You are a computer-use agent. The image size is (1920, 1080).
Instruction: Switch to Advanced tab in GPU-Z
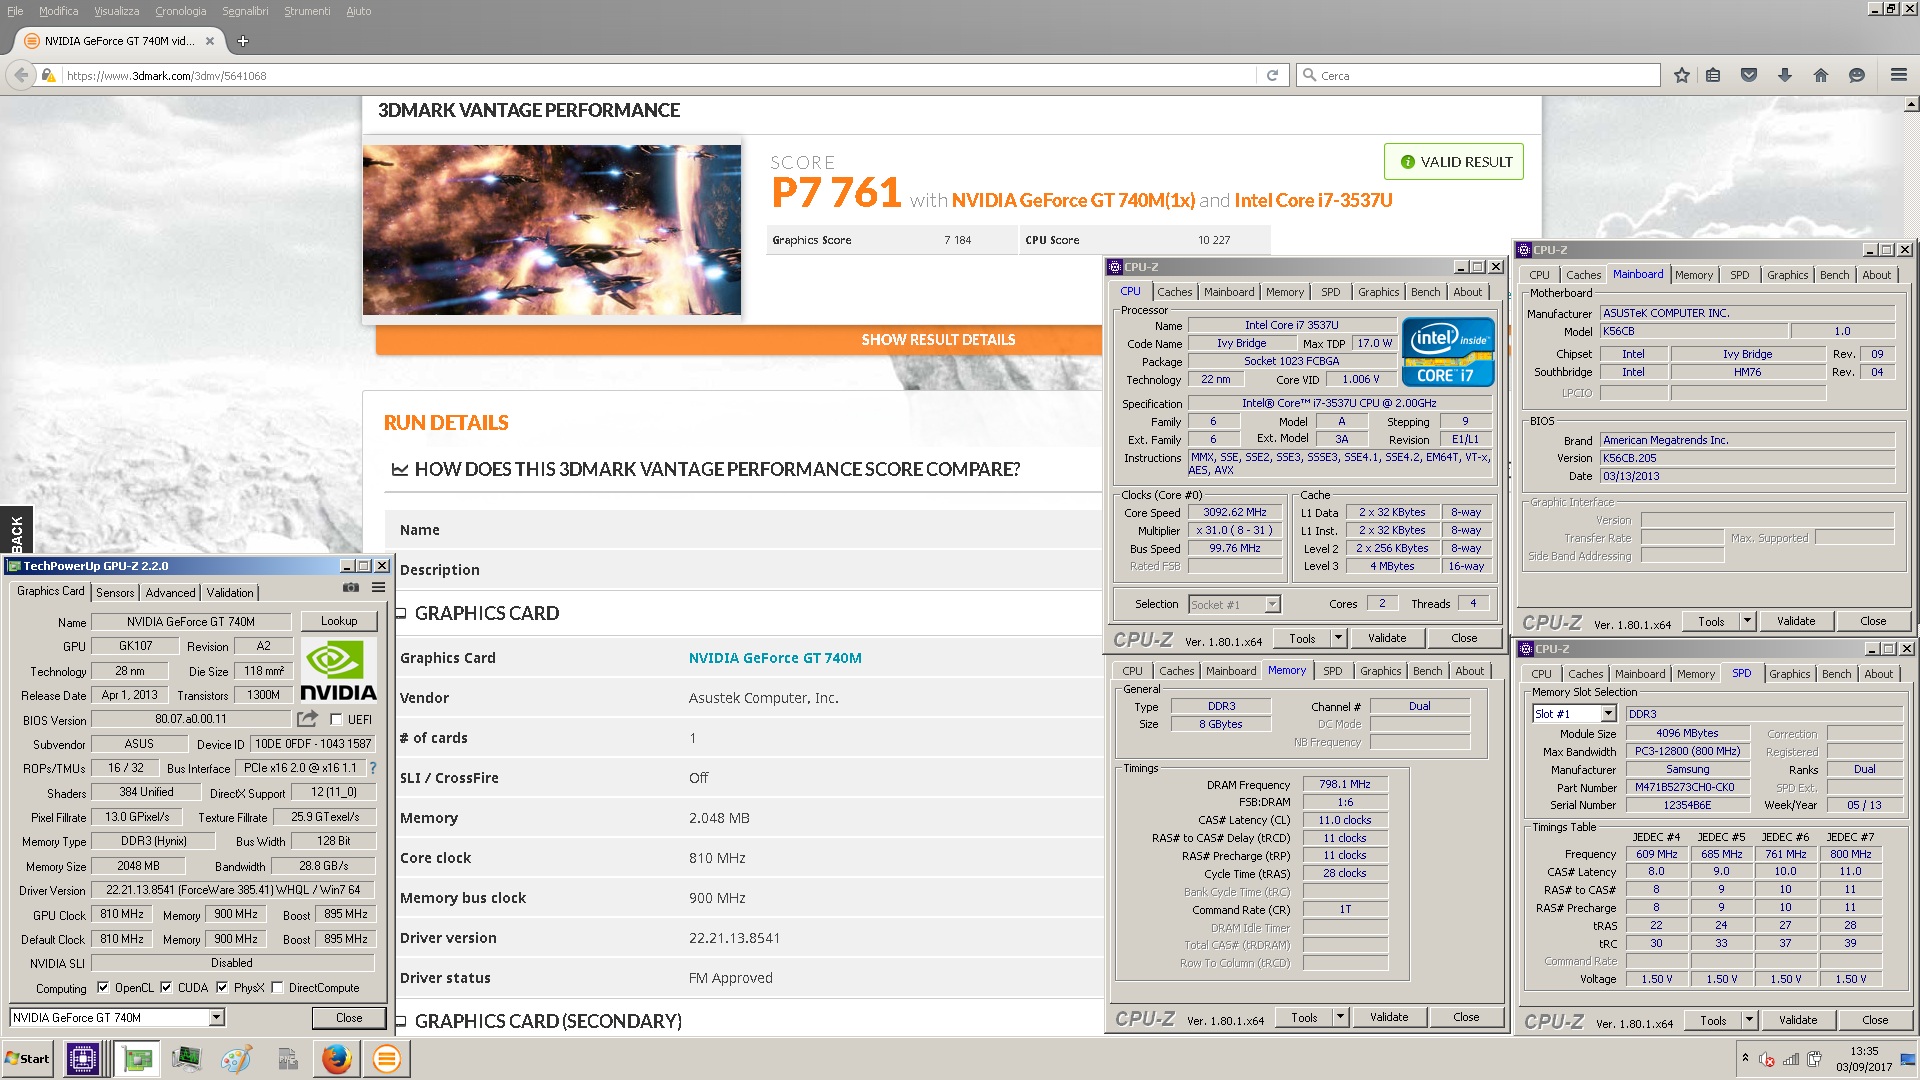coord(170,592)
